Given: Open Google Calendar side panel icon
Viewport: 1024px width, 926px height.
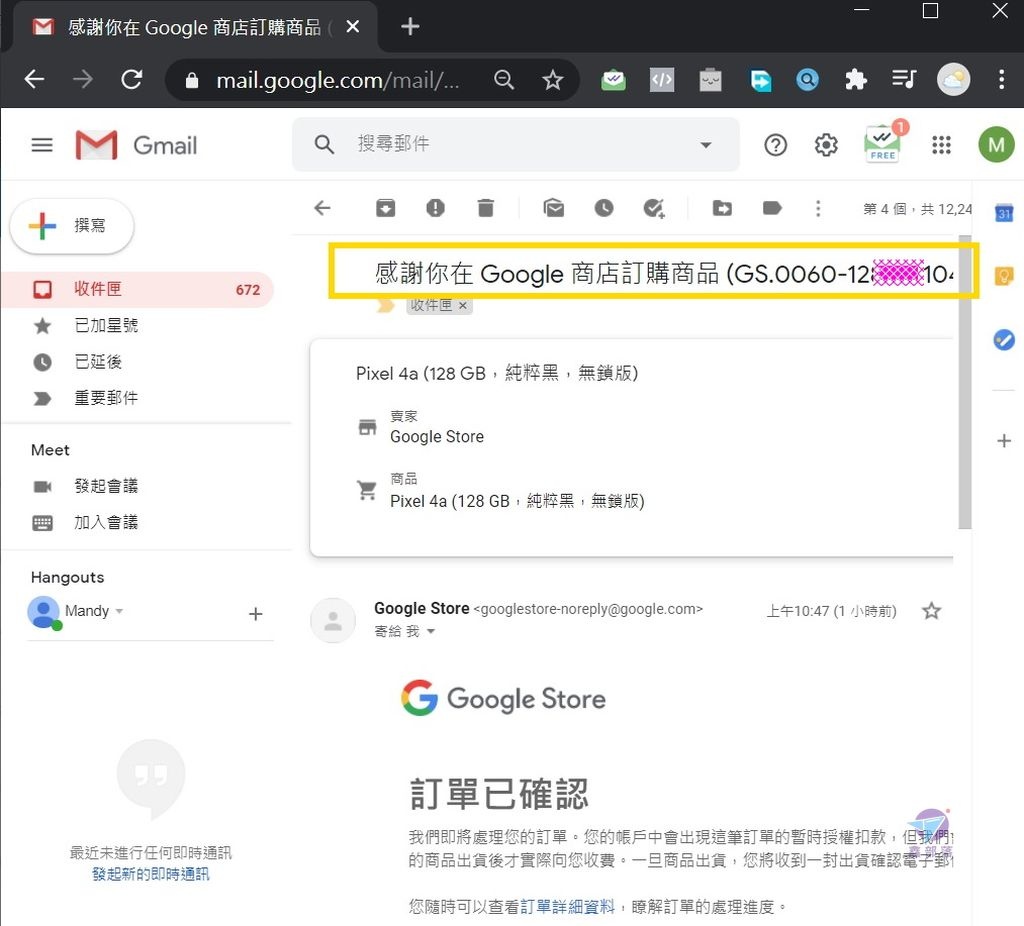Looking at the screenshot, I should (x=1004, y=213).
